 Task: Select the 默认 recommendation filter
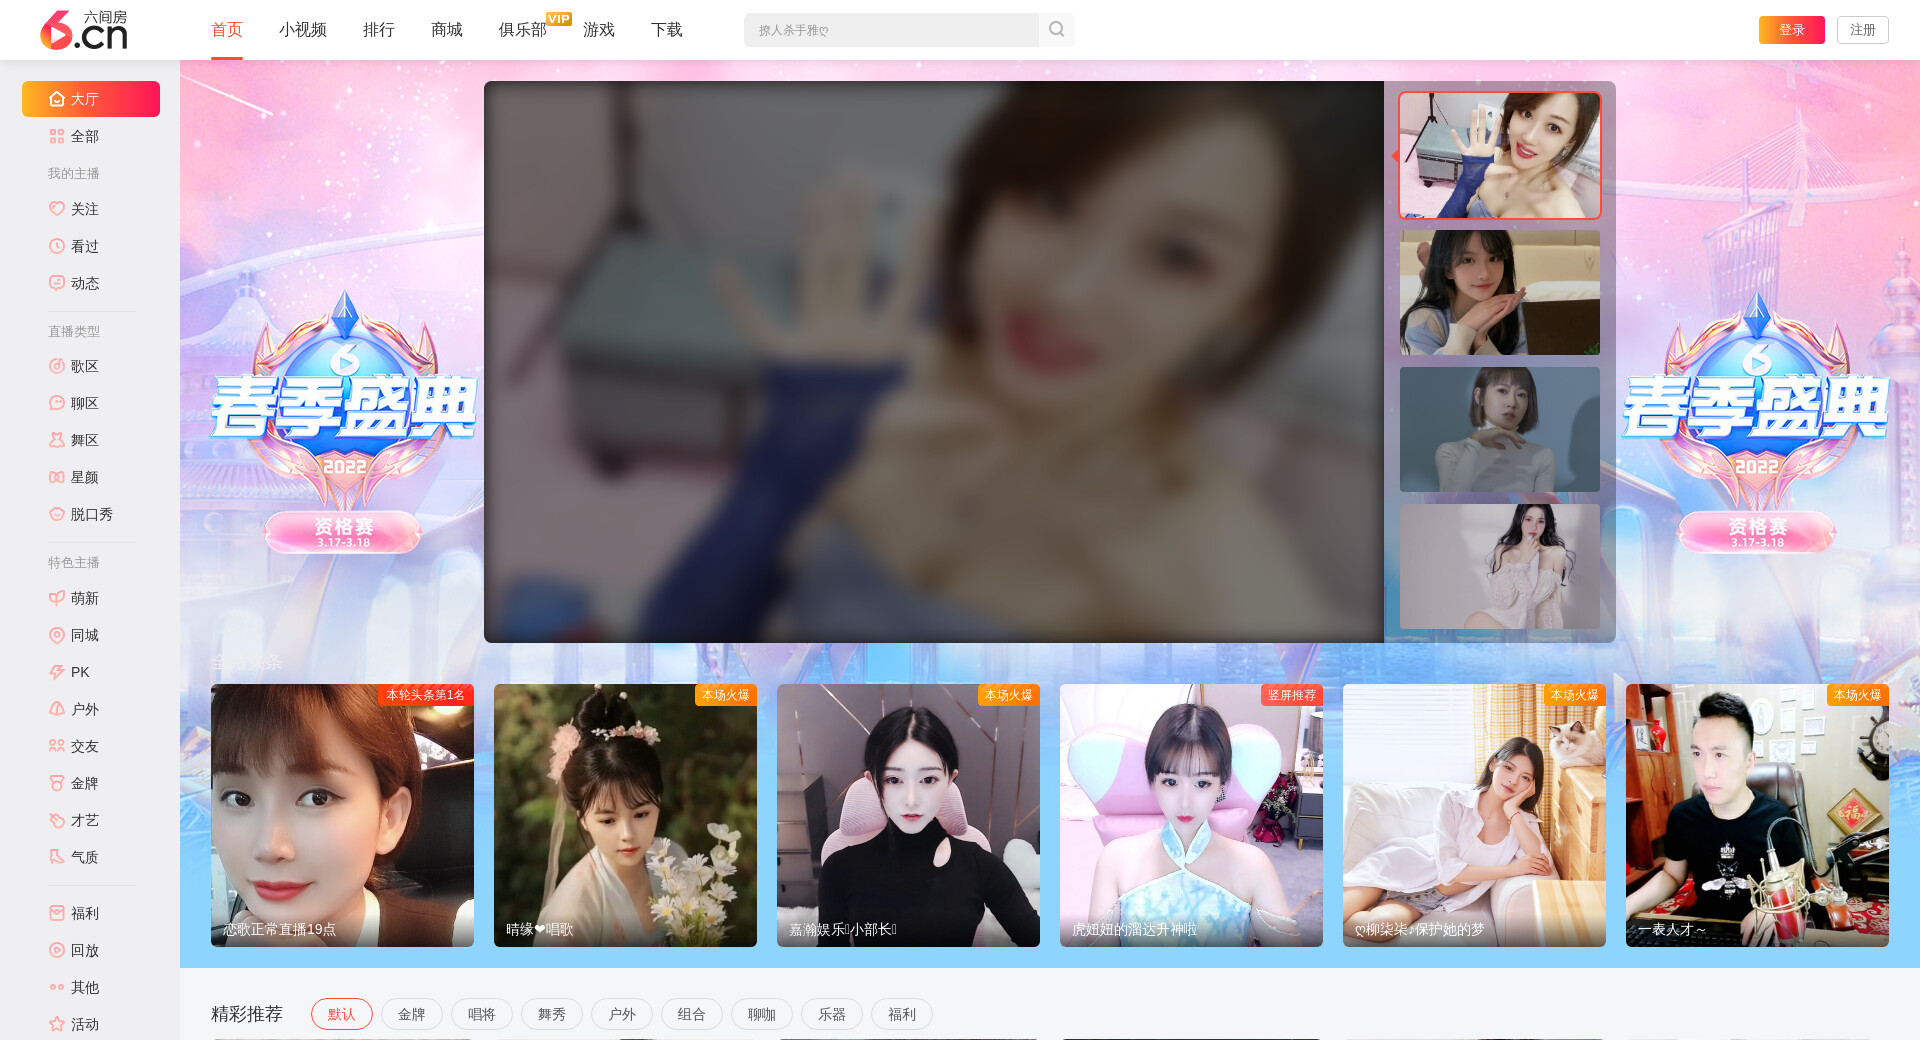[x=342, y=1014]
